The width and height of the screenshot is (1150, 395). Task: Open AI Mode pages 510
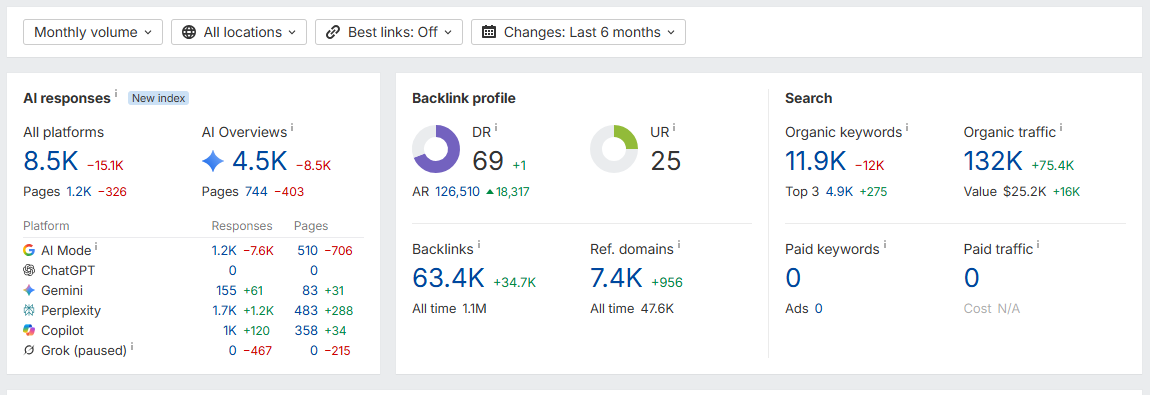pos(307,251)
